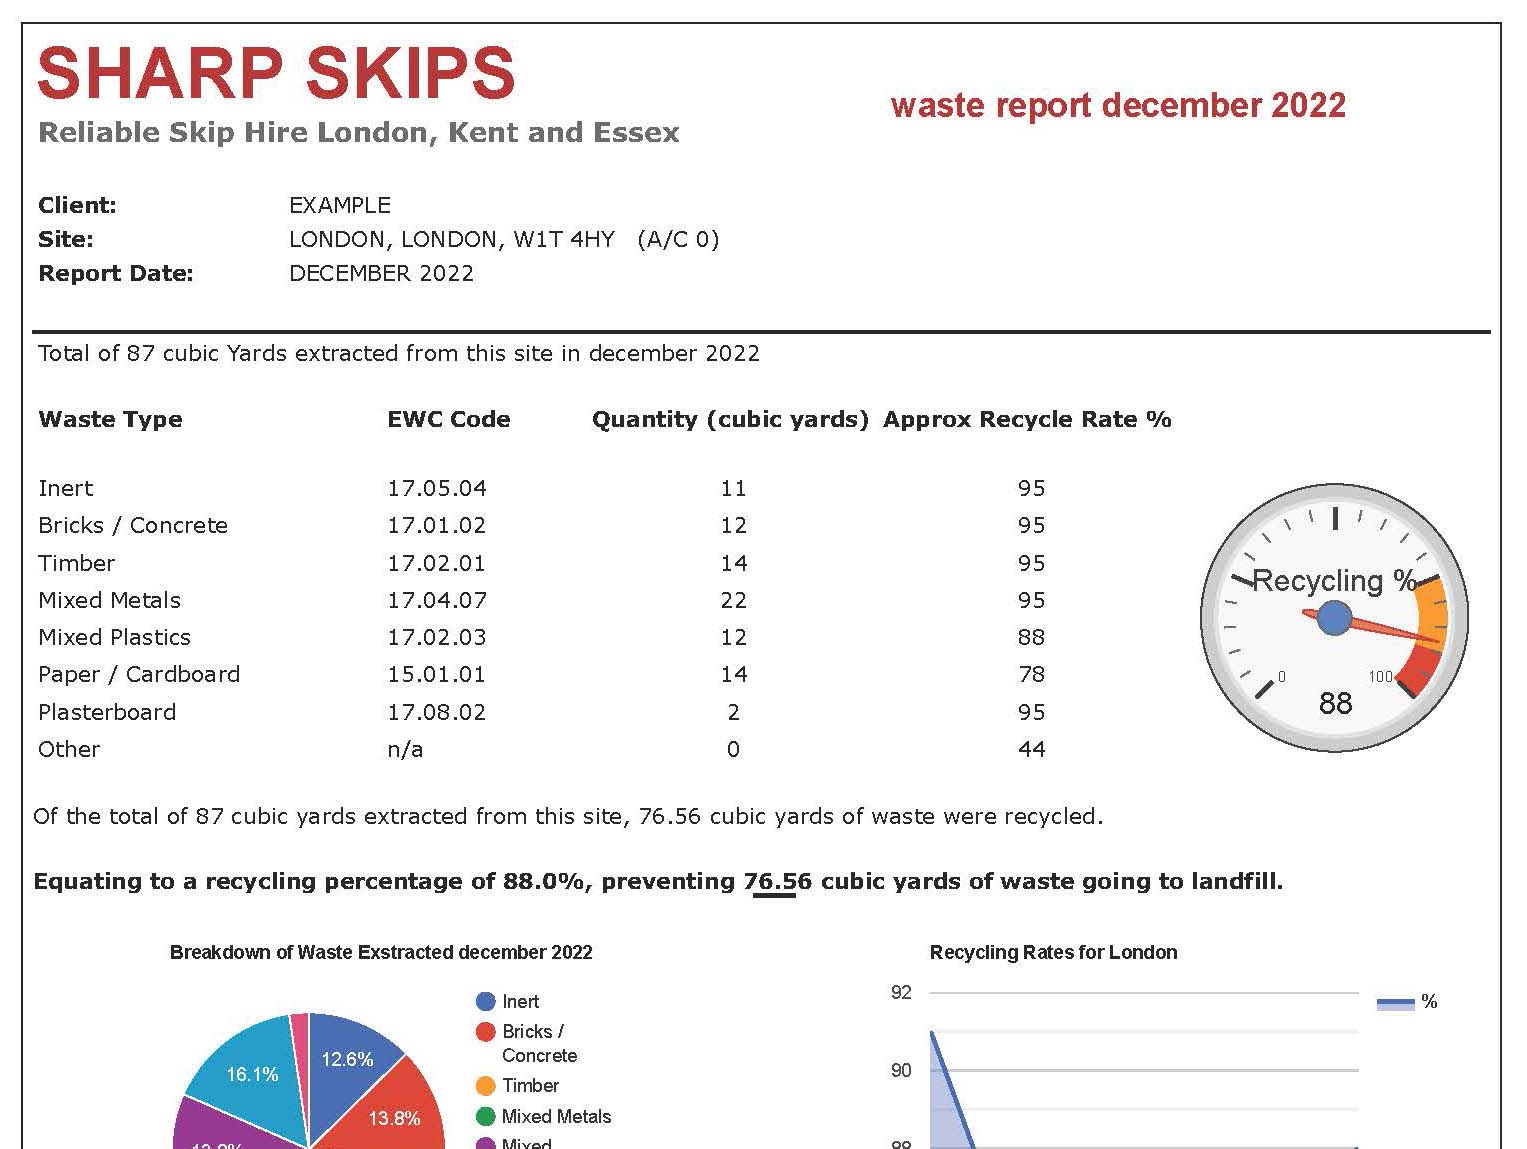Click the 'EWC Code' column header
This screenshot has width=1527, height=1149.
coord(449,419)
